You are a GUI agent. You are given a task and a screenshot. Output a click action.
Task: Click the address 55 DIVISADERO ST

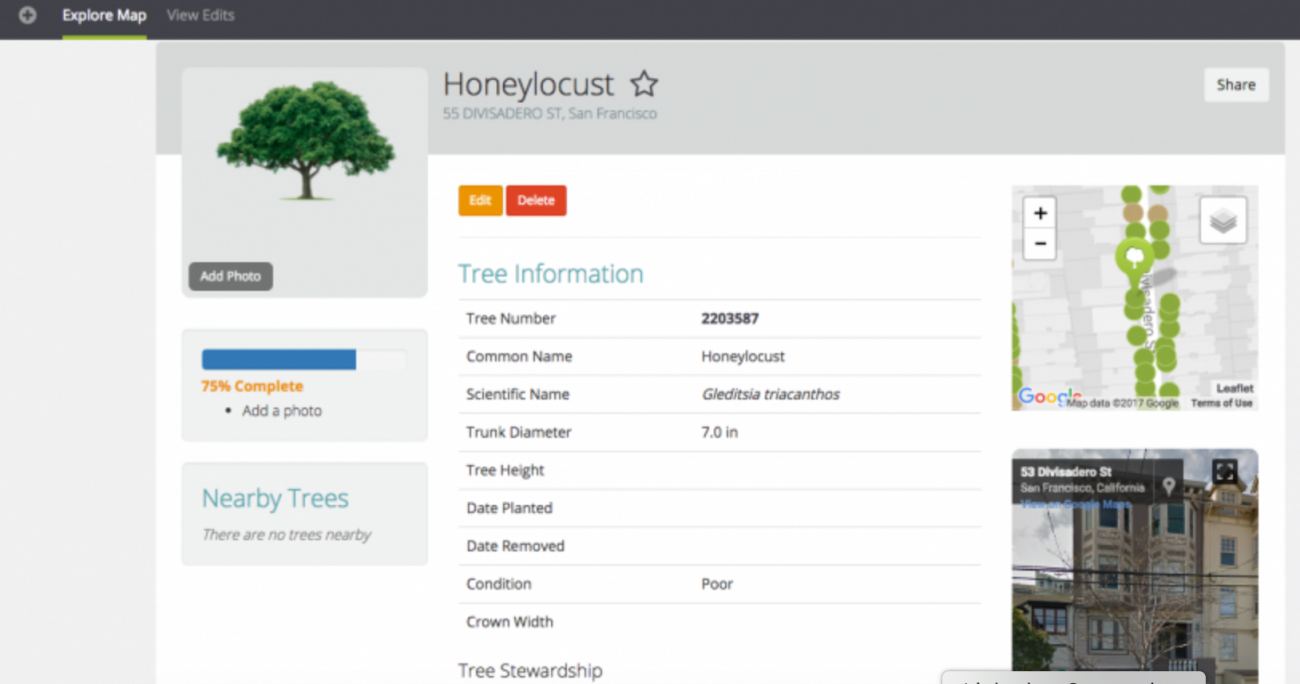click(503, 114)
